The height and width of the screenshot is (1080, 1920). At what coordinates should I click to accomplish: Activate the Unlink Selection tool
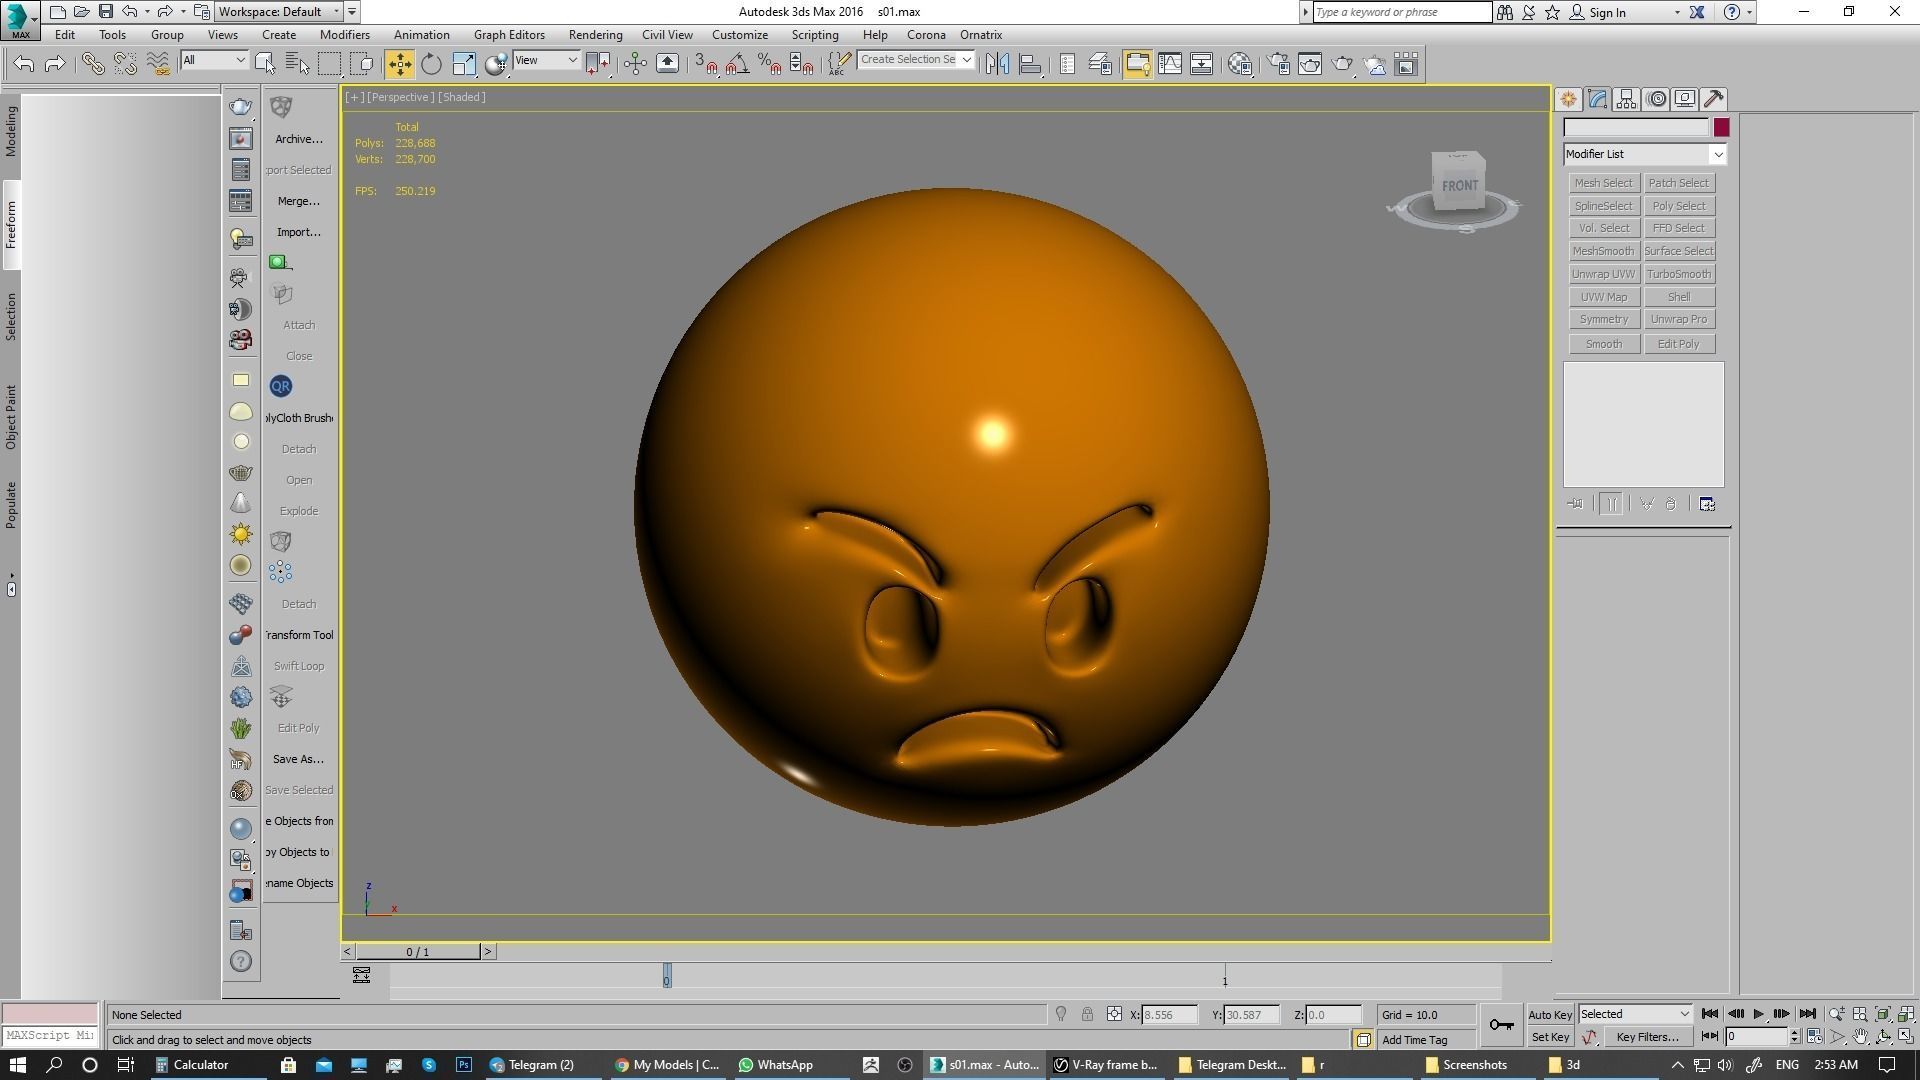pos(125,64)
